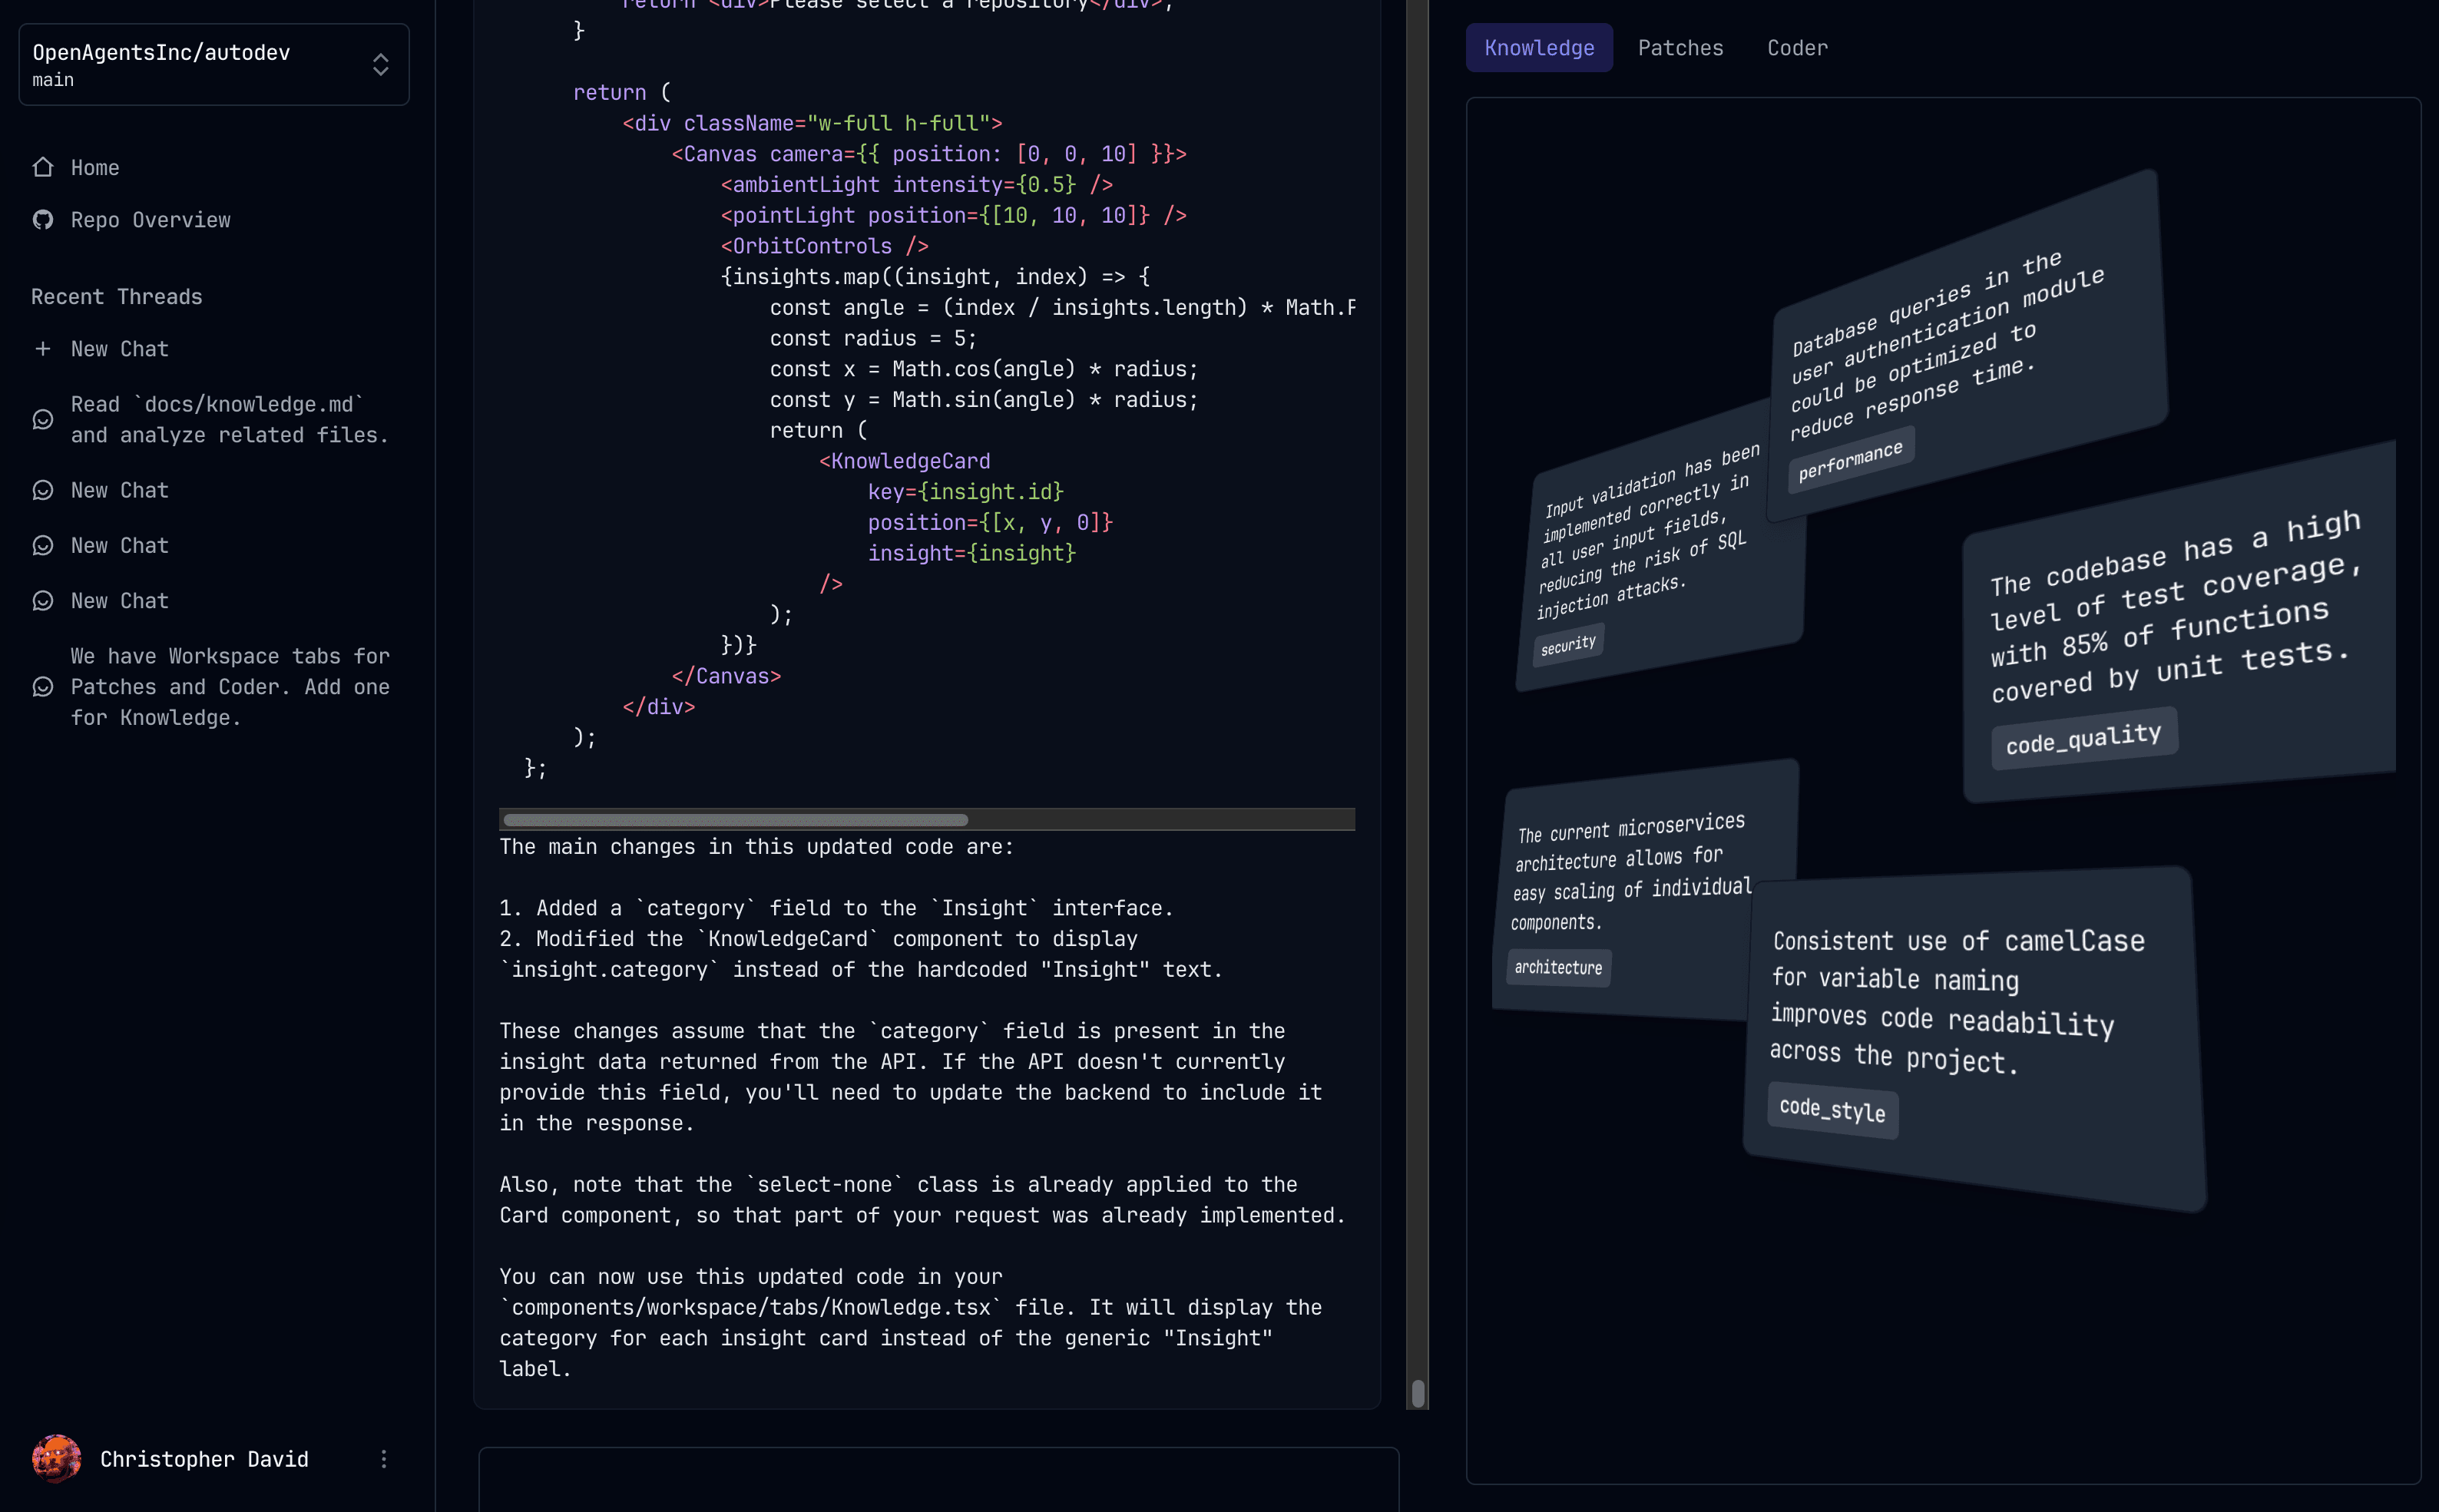
Task: Switch to the Patches tab
Action: click(1680, 47)
